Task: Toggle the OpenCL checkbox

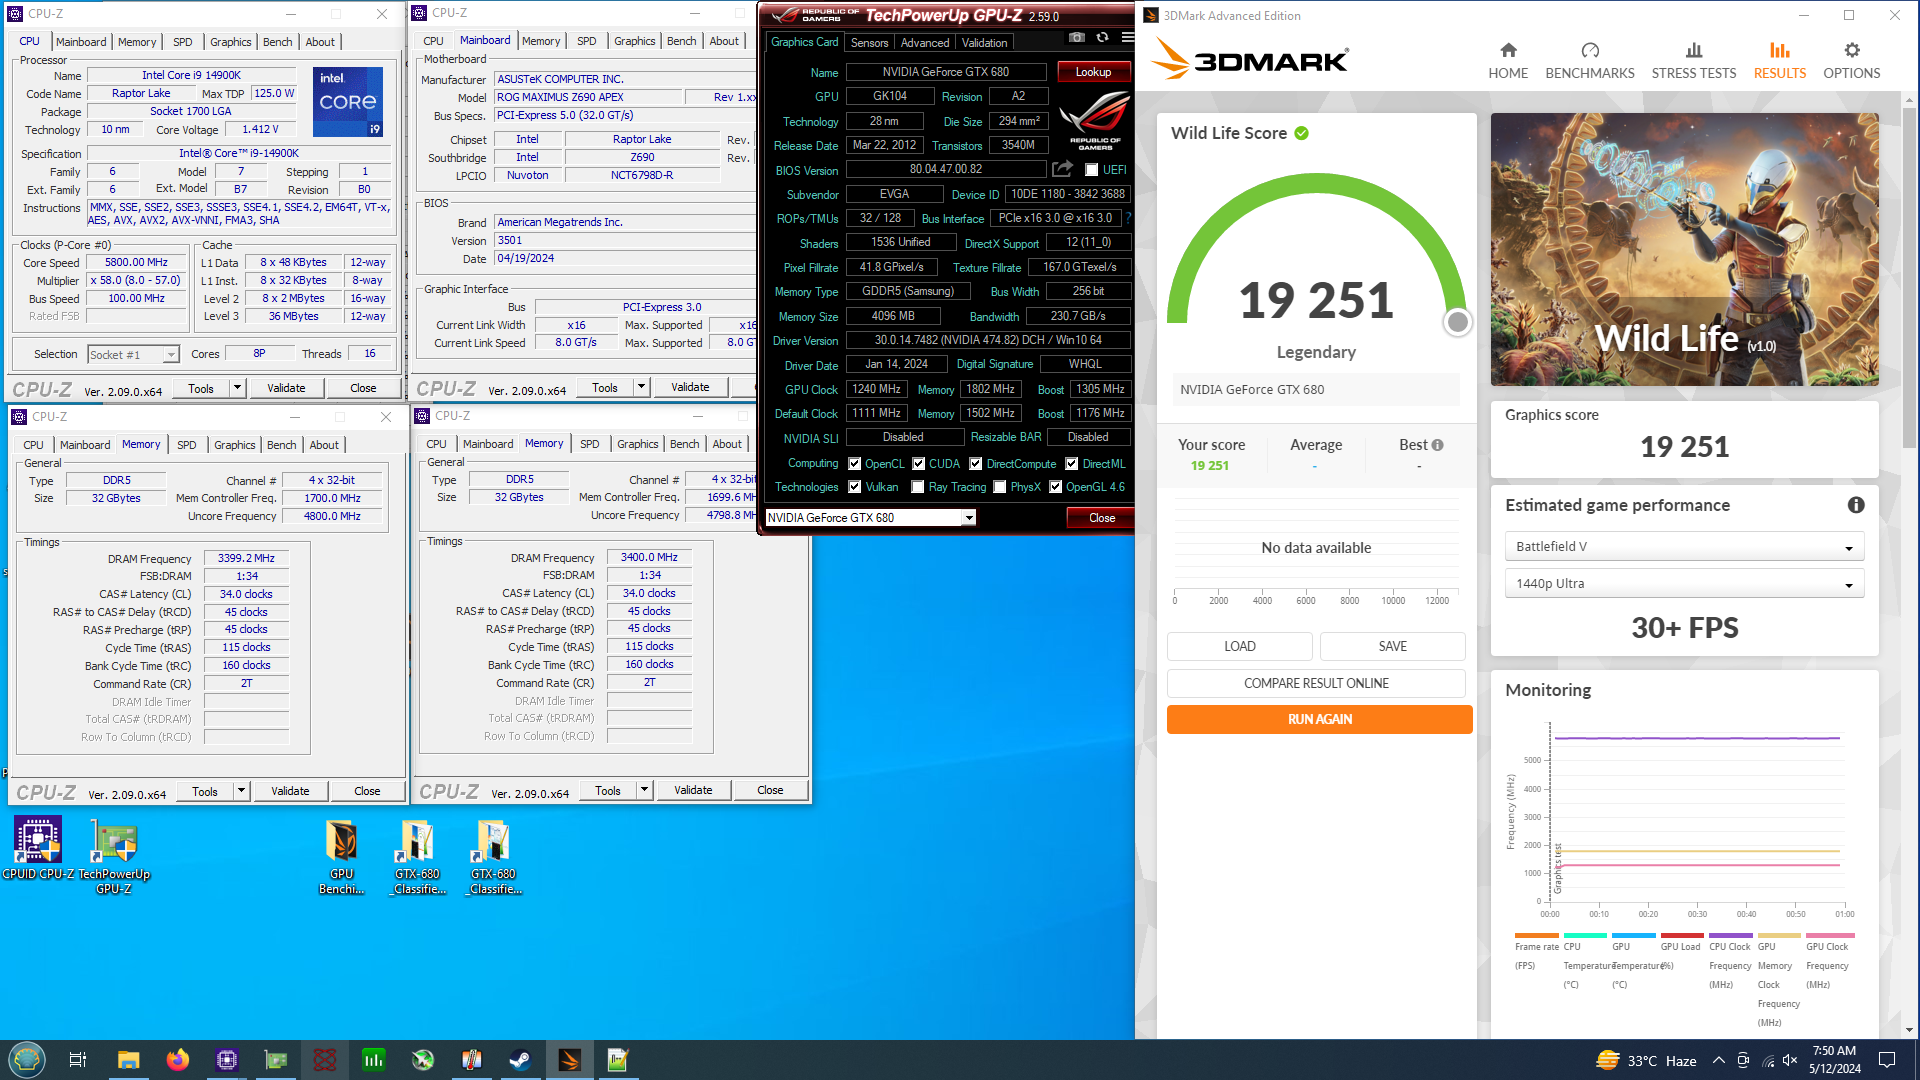Action: pos(855,464)
